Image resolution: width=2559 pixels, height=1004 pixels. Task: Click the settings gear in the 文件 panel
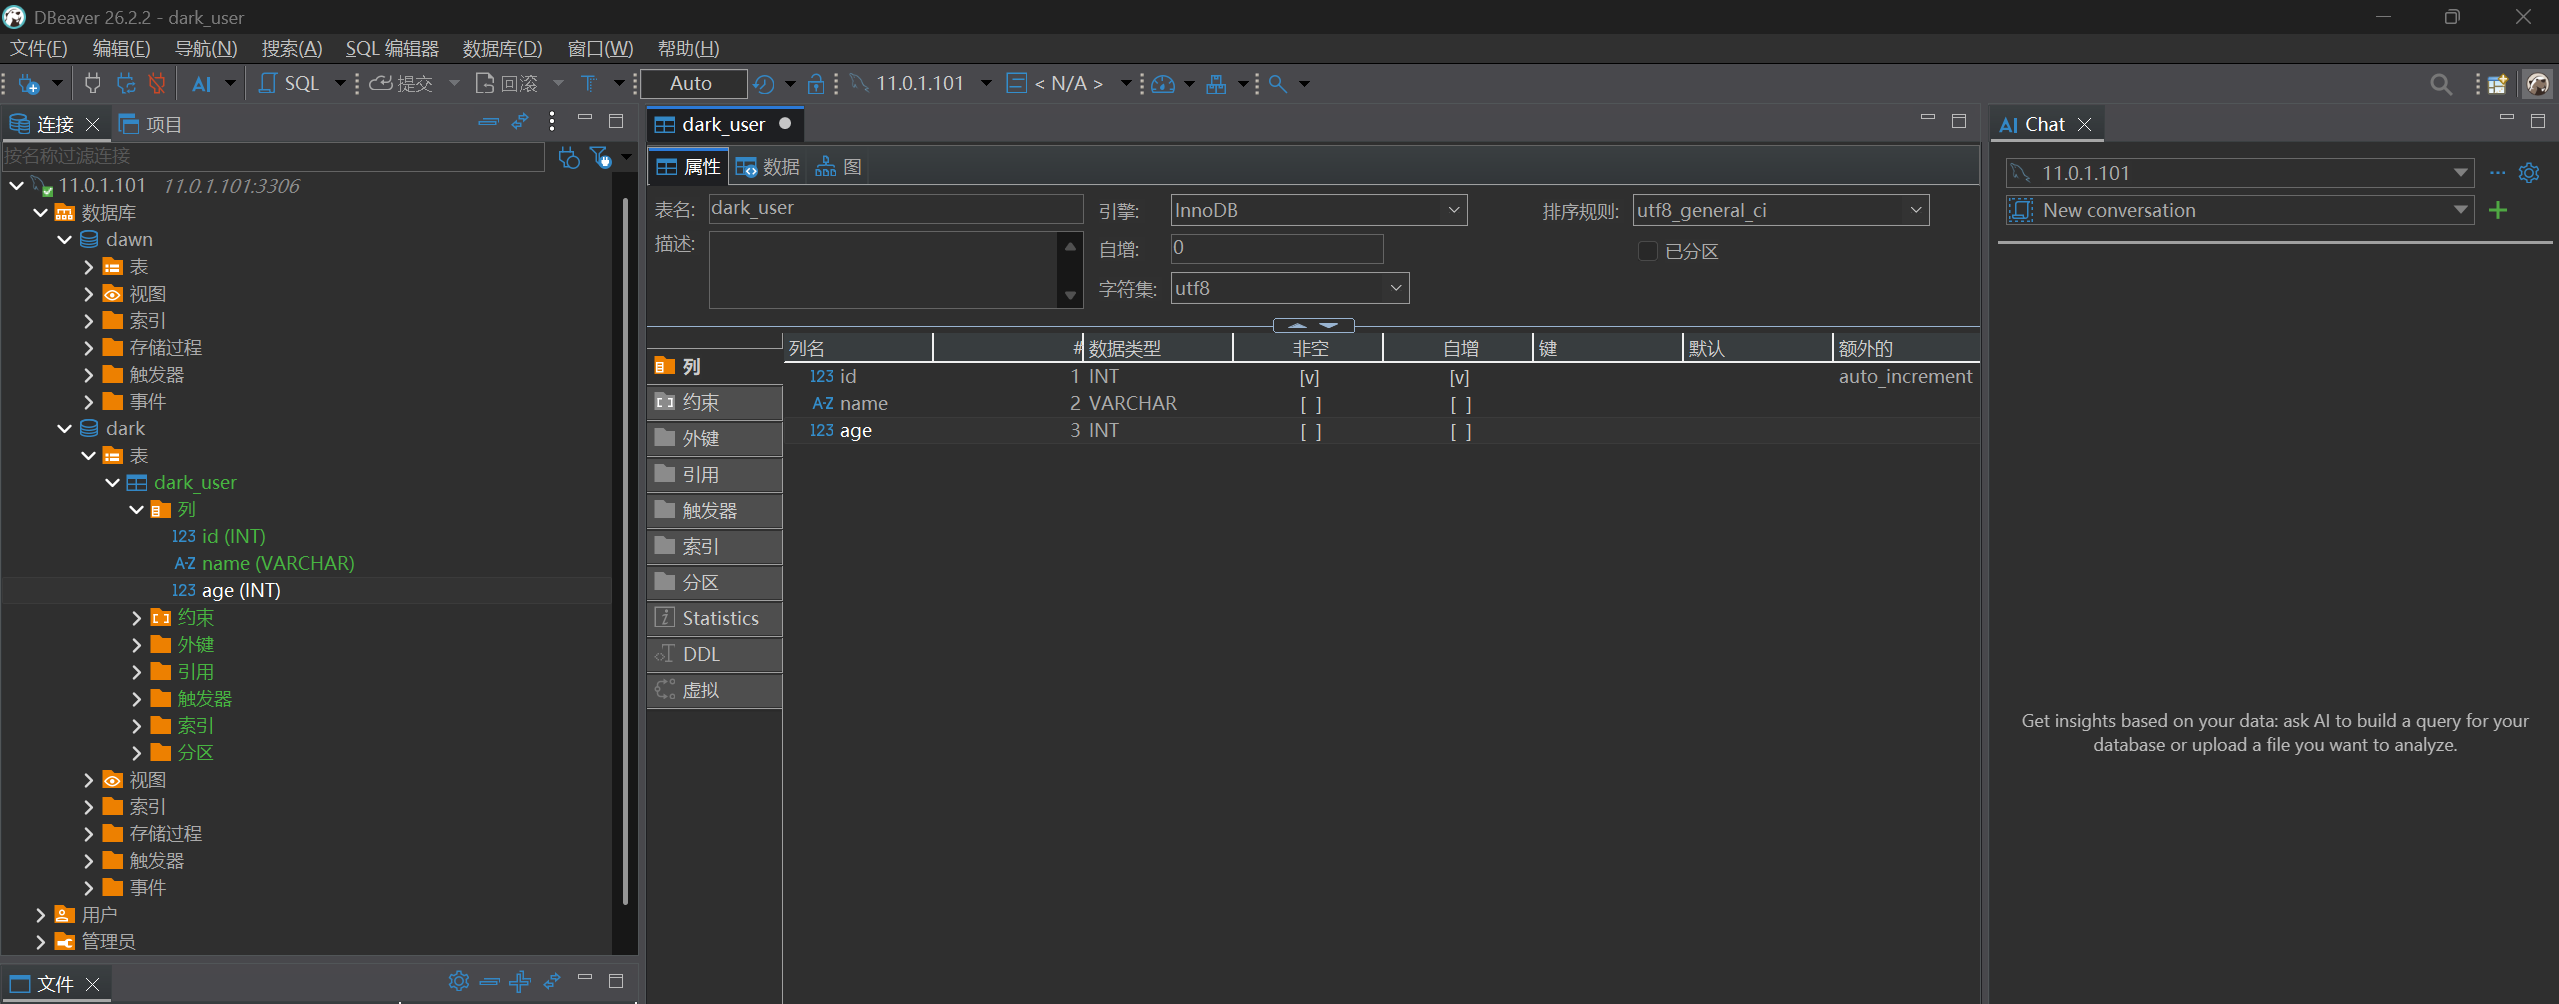click(x=458, y=981)
